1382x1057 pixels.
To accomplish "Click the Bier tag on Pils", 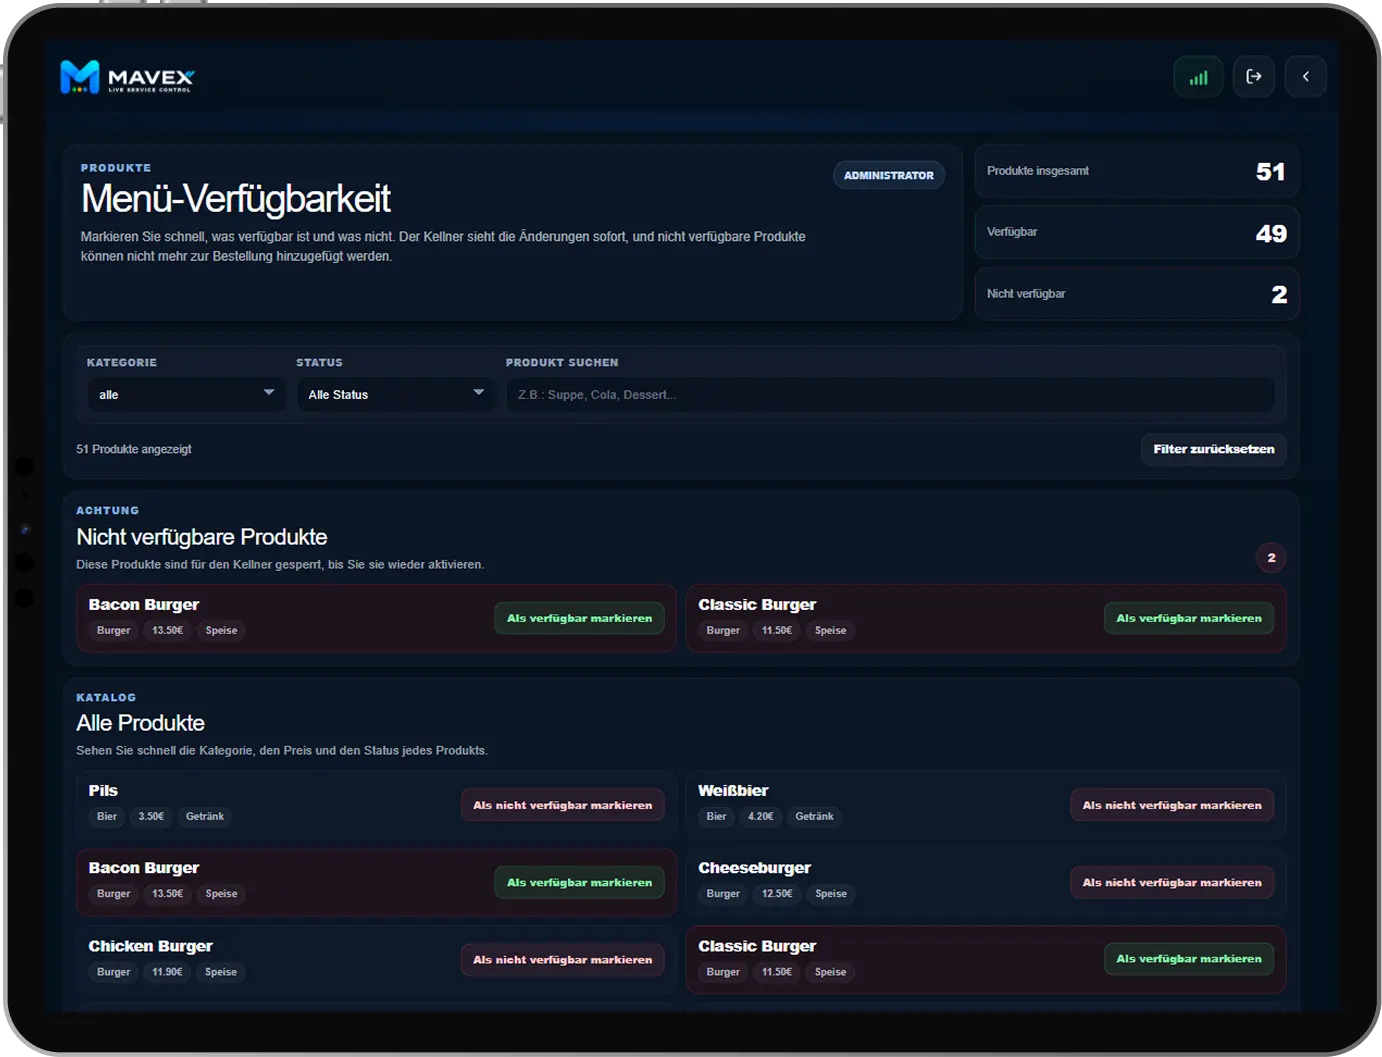I will pos(107,817).
